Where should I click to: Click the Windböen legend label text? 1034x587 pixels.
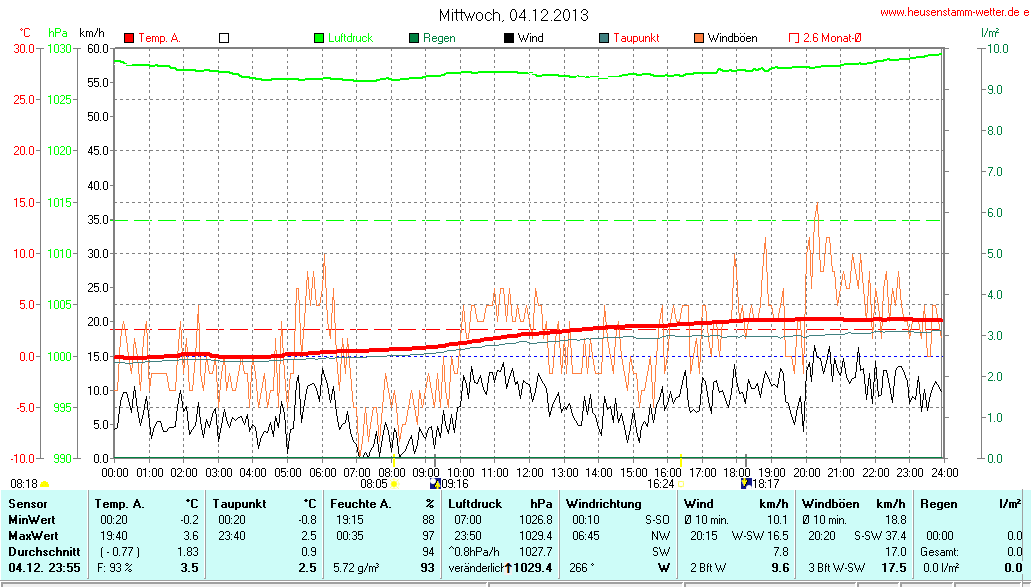(732, 38)
